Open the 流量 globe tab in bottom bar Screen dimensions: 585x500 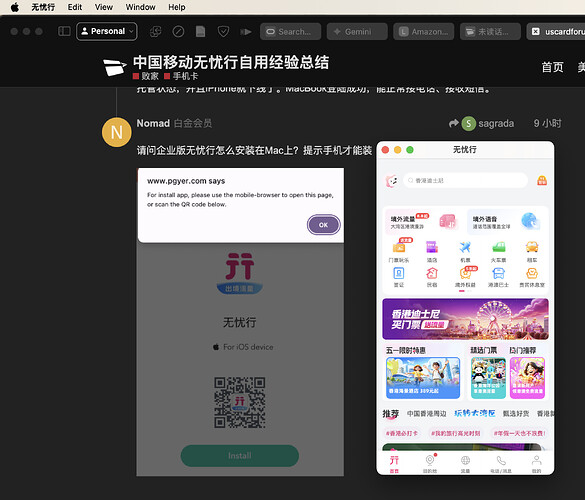[465, 464]
